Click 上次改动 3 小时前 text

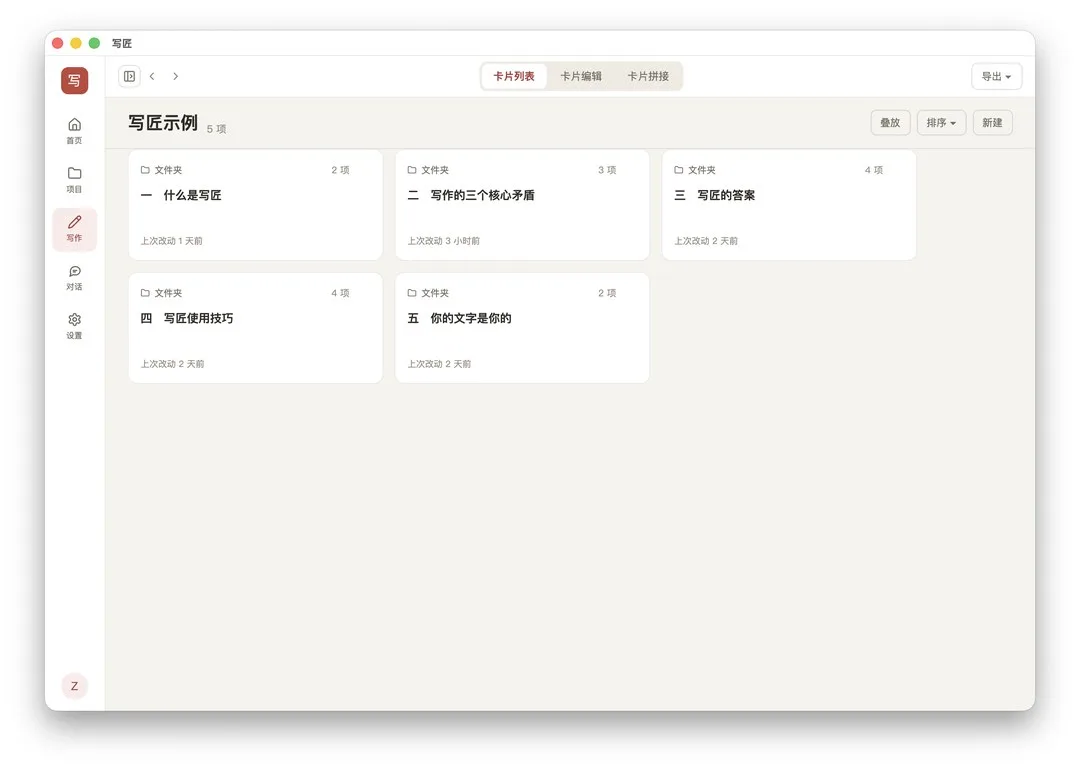point(444,241)
